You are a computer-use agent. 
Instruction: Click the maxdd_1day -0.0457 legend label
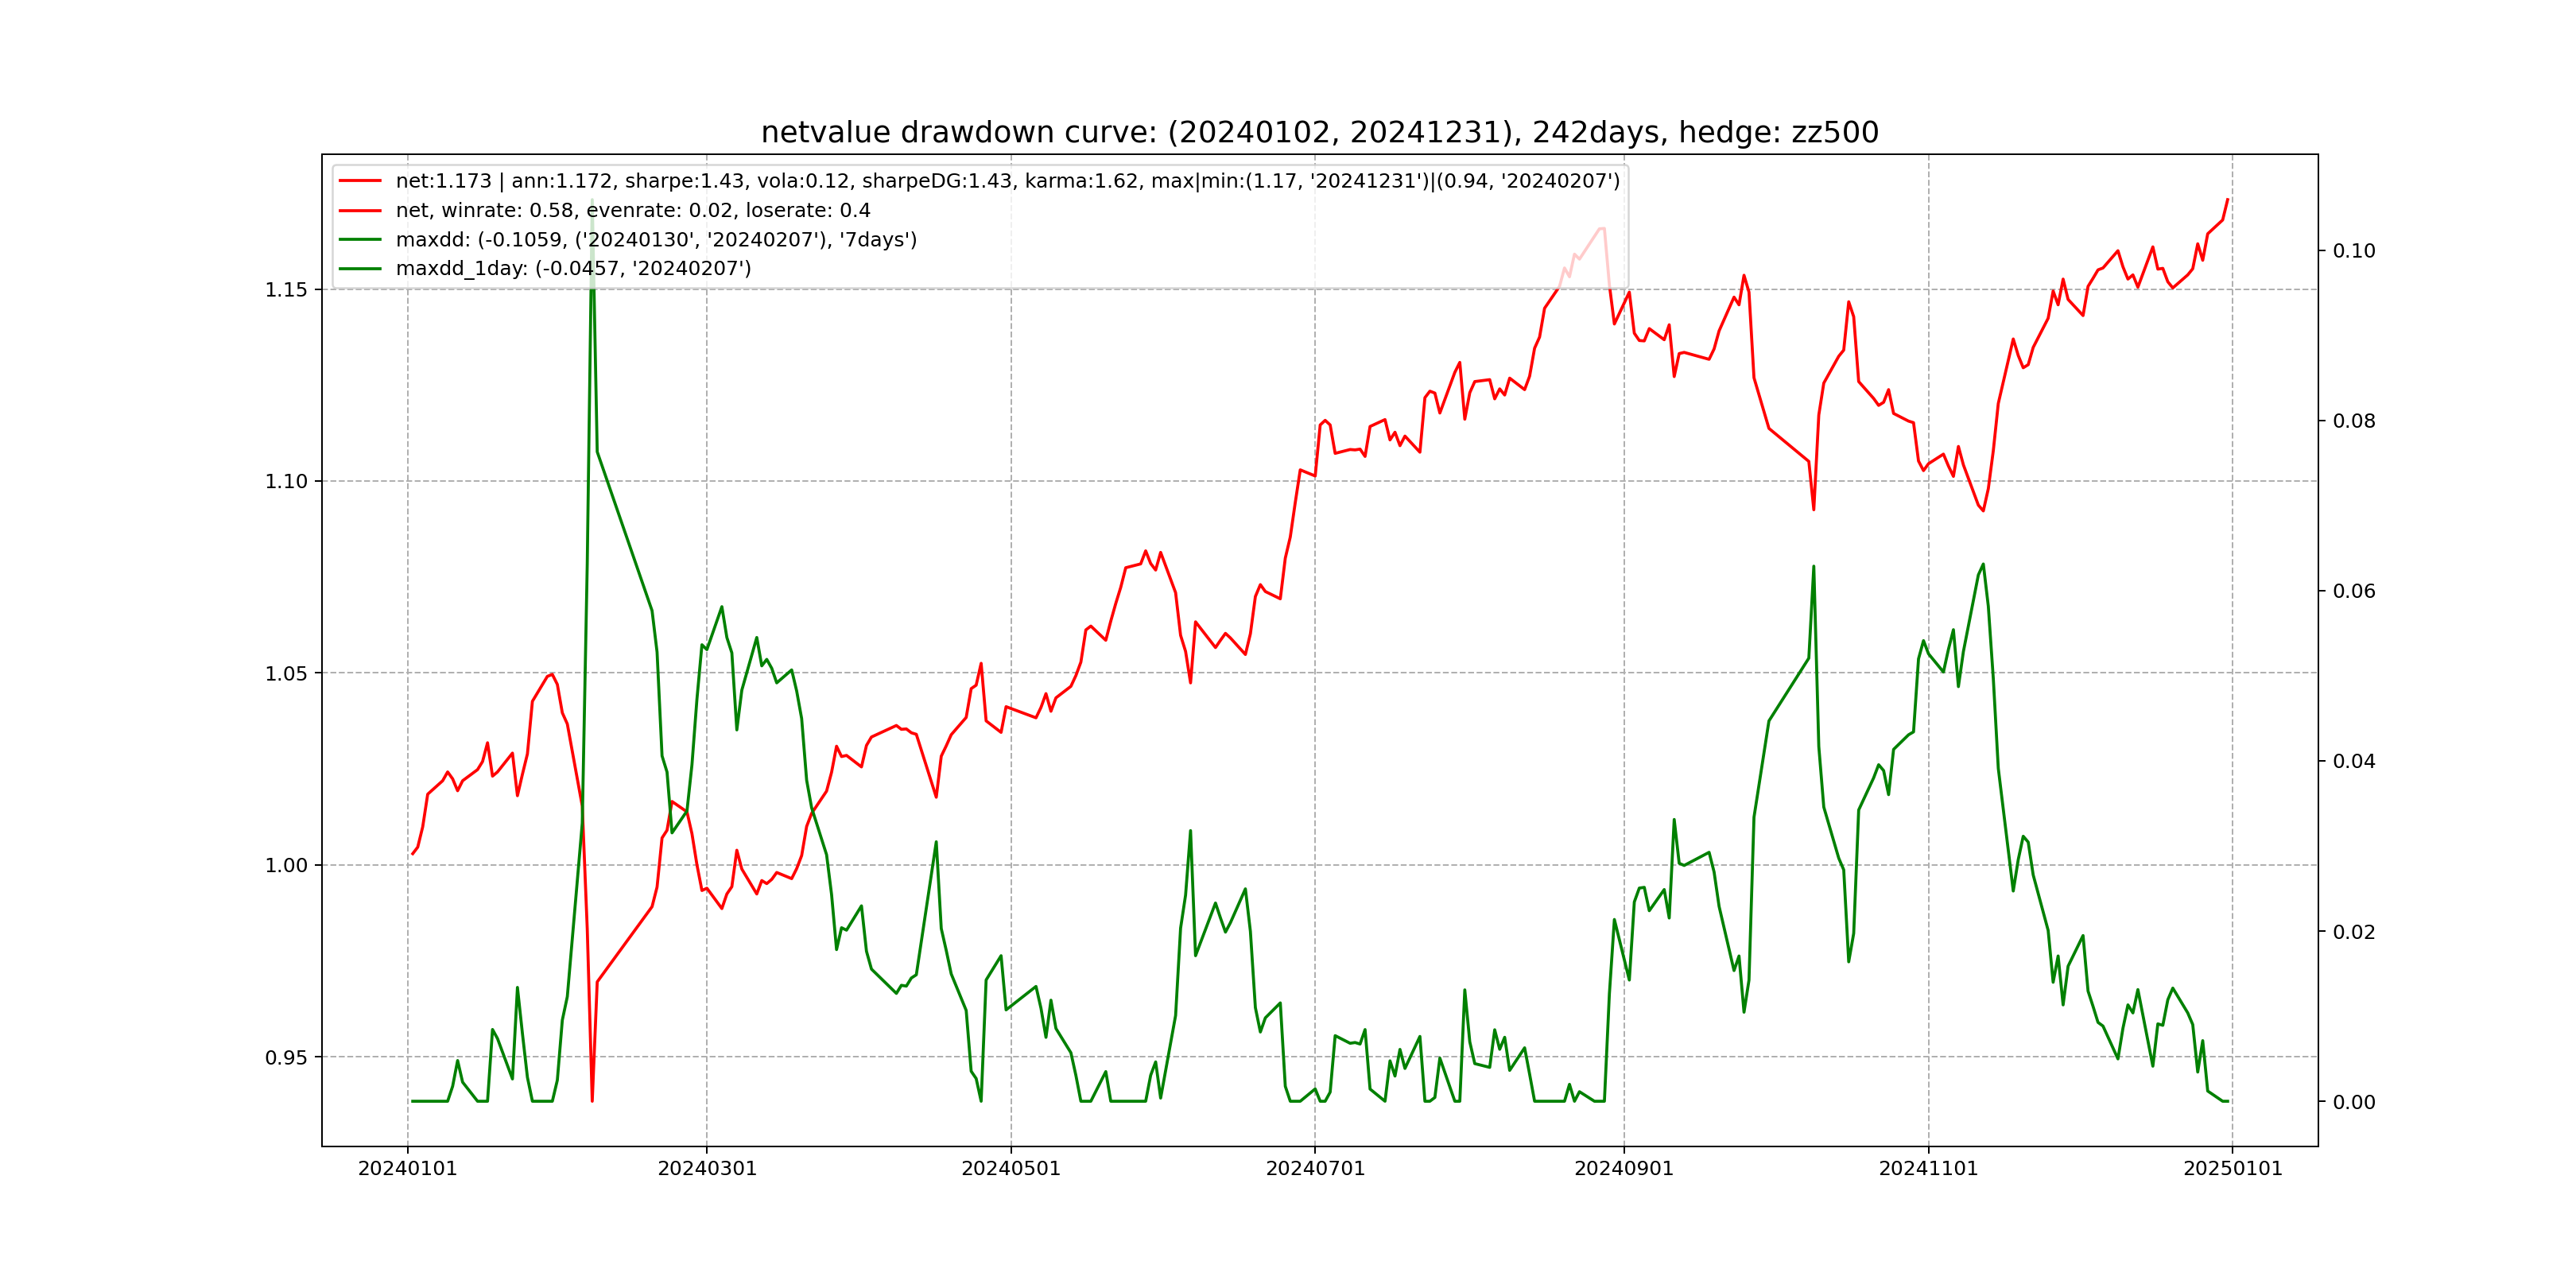[x=573, y=268]
